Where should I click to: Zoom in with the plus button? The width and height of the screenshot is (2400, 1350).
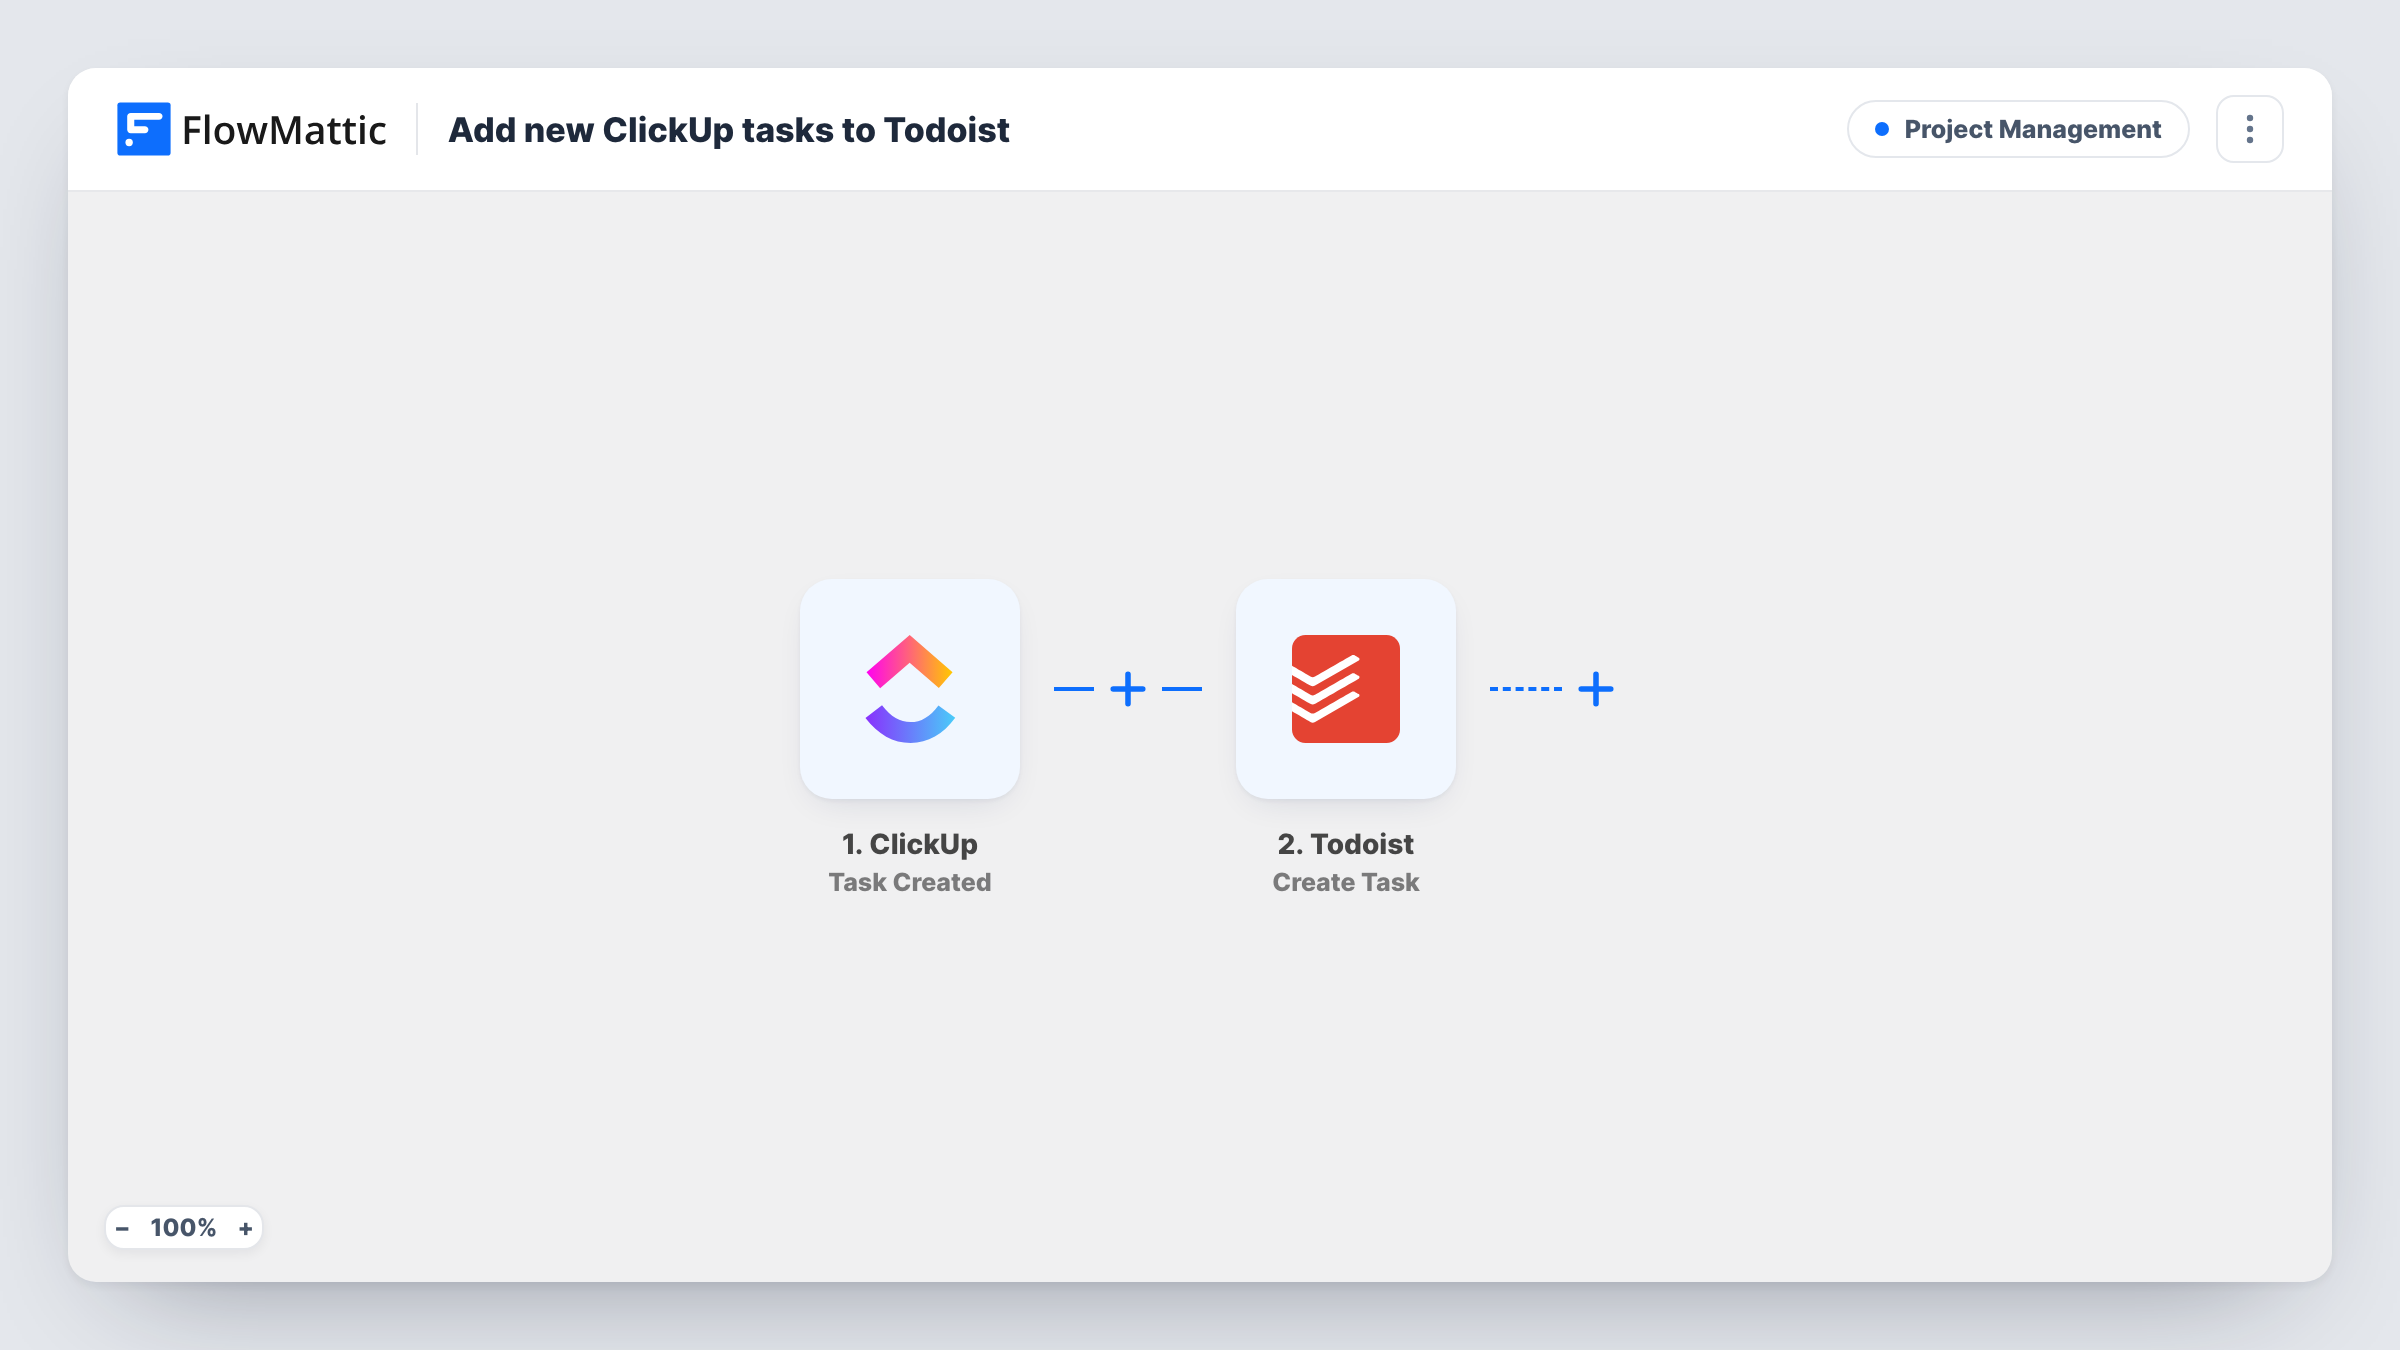click(x=245, y=1228)
